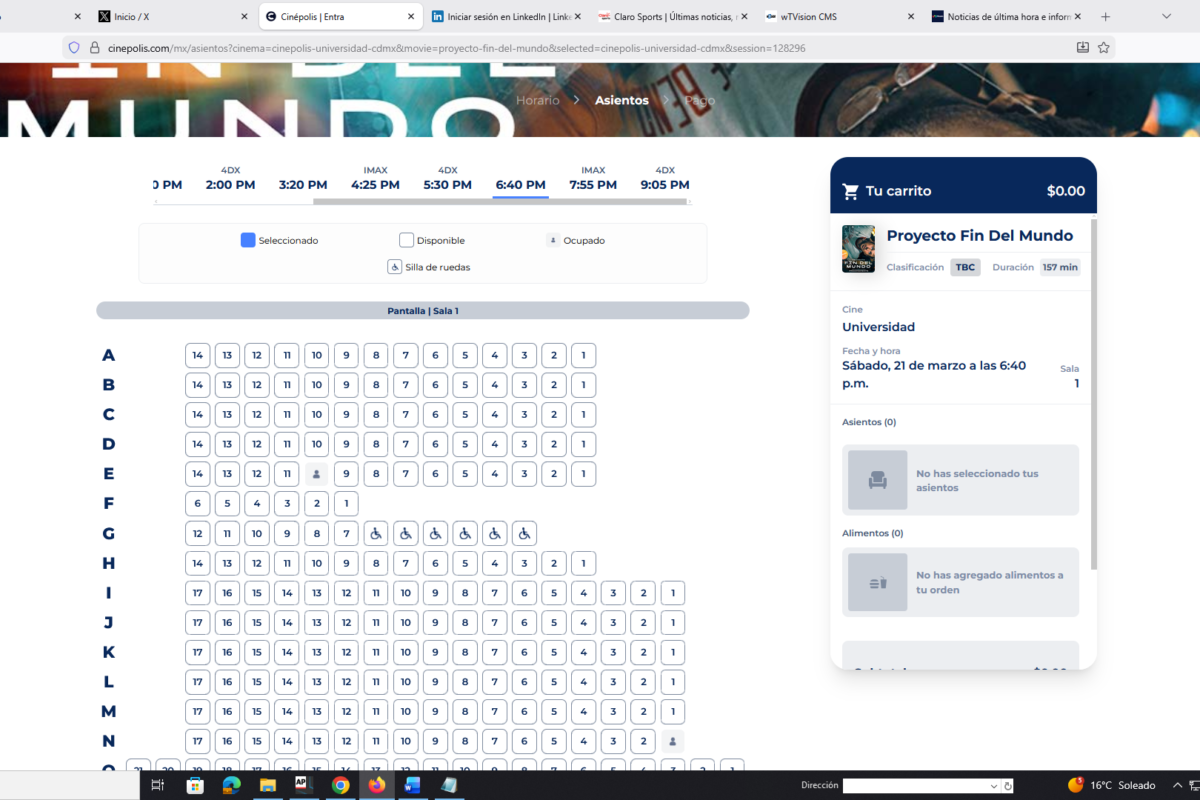Select seat 14 in row A

pos(198,355)
